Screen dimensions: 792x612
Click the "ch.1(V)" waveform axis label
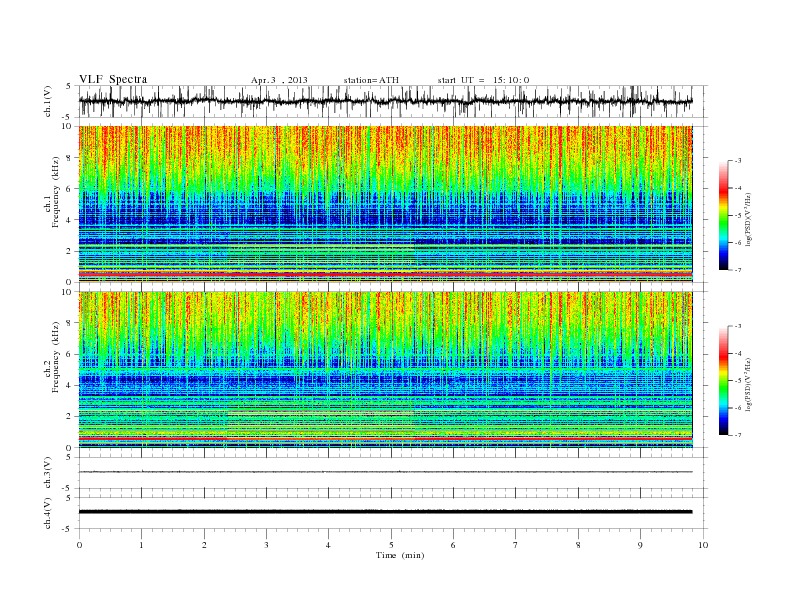[48, 101]
